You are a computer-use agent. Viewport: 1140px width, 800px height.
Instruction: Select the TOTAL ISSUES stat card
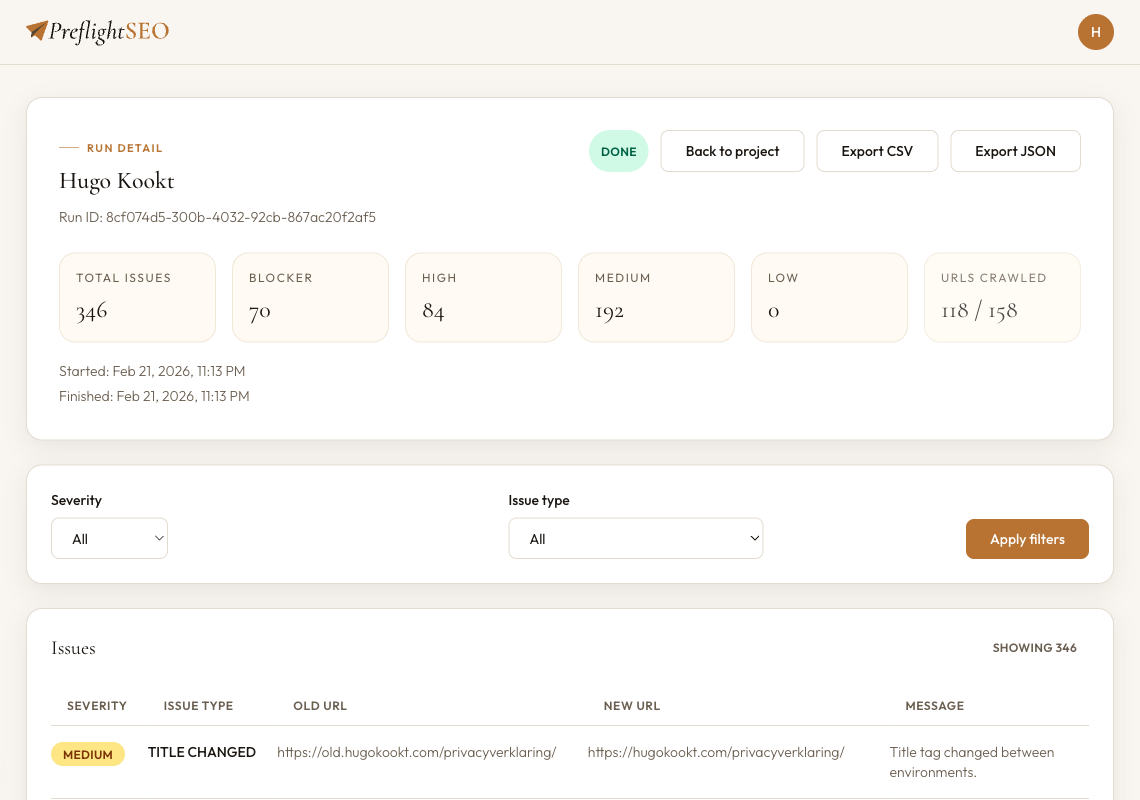[x=137, y=297]
